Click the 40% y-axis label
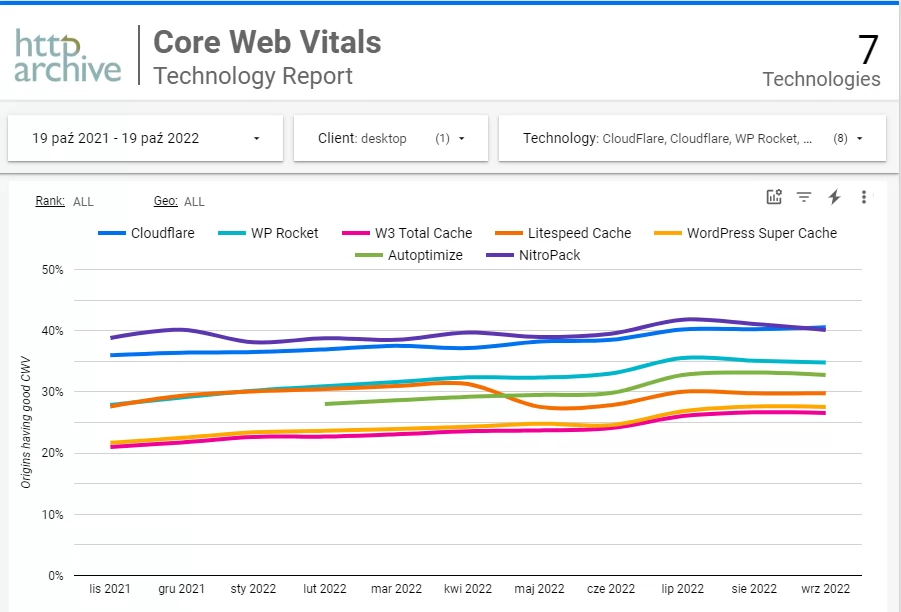Screen dimensions: 901x612 click(x=52, y=331)
